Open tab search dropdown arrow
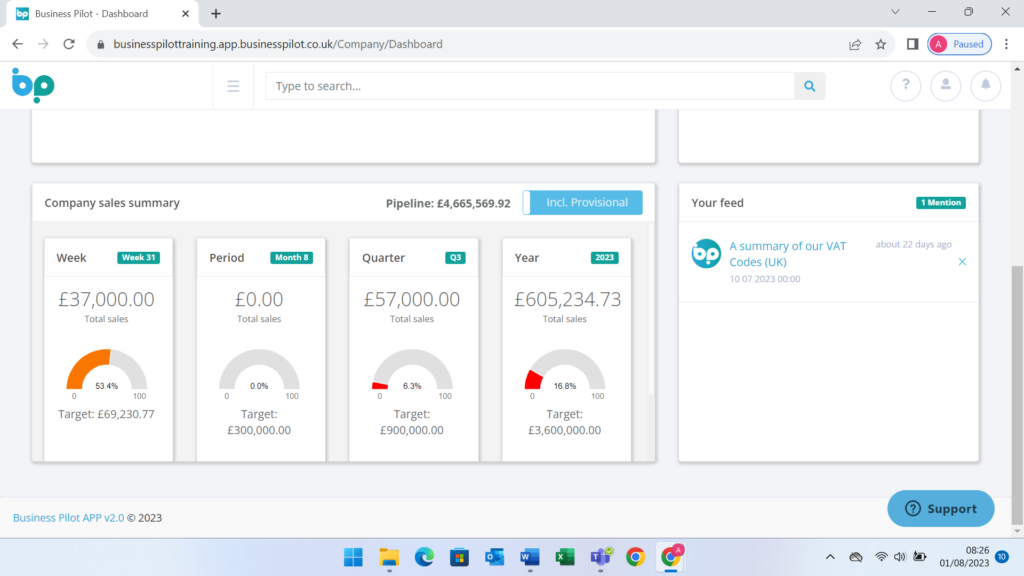The width and height of the screenshot is (1024, 576). [x=895, y=12]
